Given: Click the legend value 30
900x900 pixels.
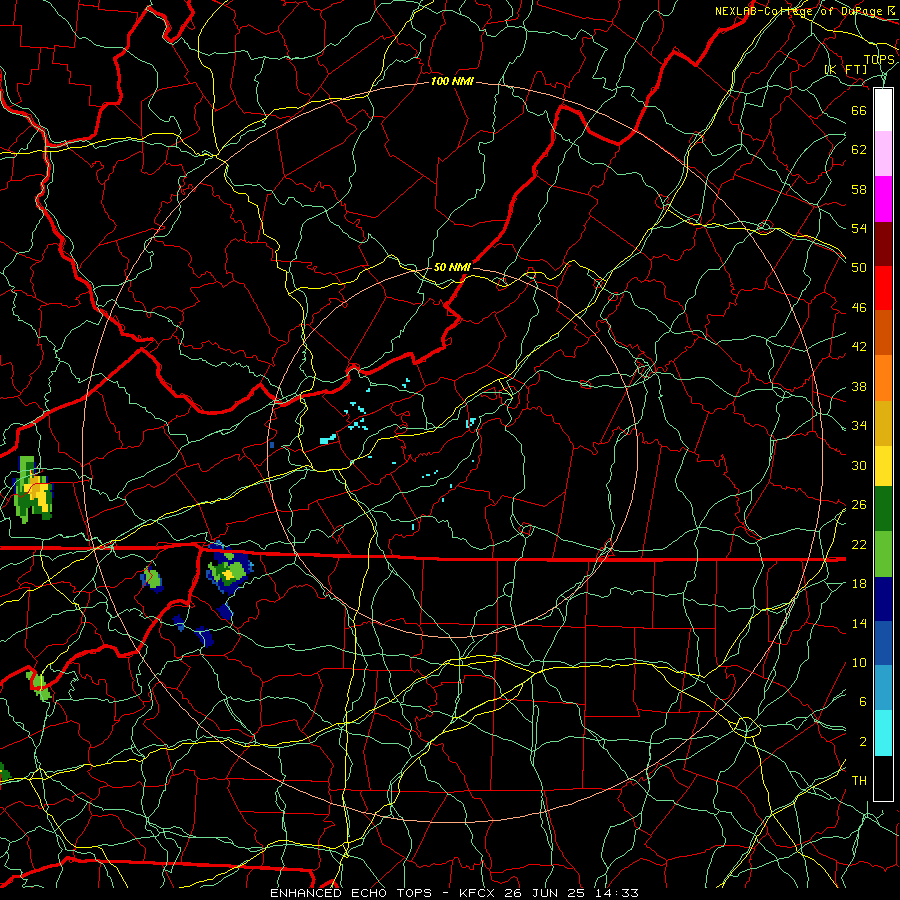Looking at the screenshot, I should 859,465.
